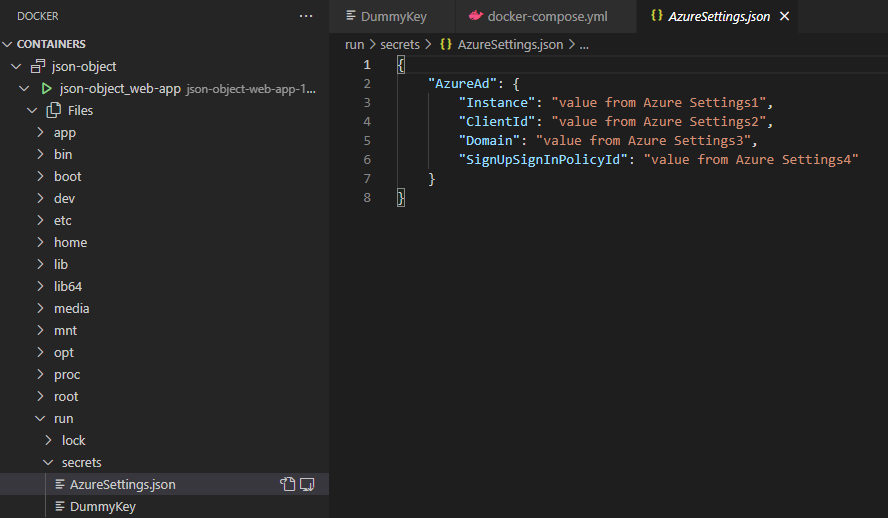This screenshot has height=518, width=888.
Task: Select AzureSettings.json in the file tree
Action: [164, 485]
